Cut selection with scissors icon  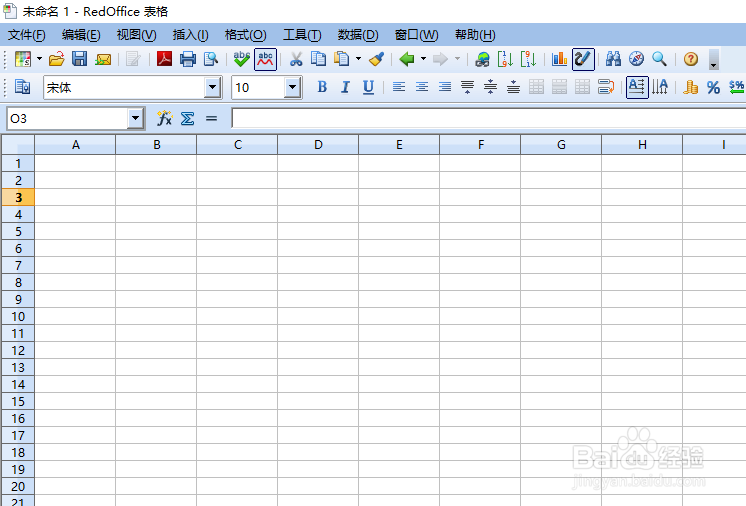click(x=296, y=59)
